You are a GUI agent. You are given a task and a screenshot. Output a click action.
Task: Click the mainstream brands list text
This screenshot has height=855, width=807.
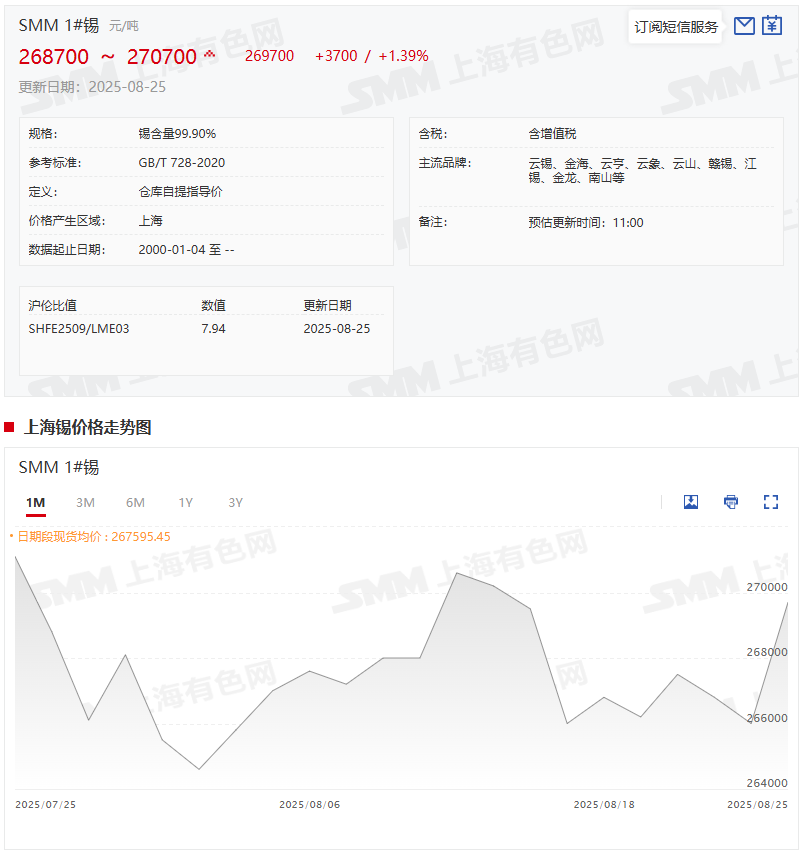click(x=642, y=170)
